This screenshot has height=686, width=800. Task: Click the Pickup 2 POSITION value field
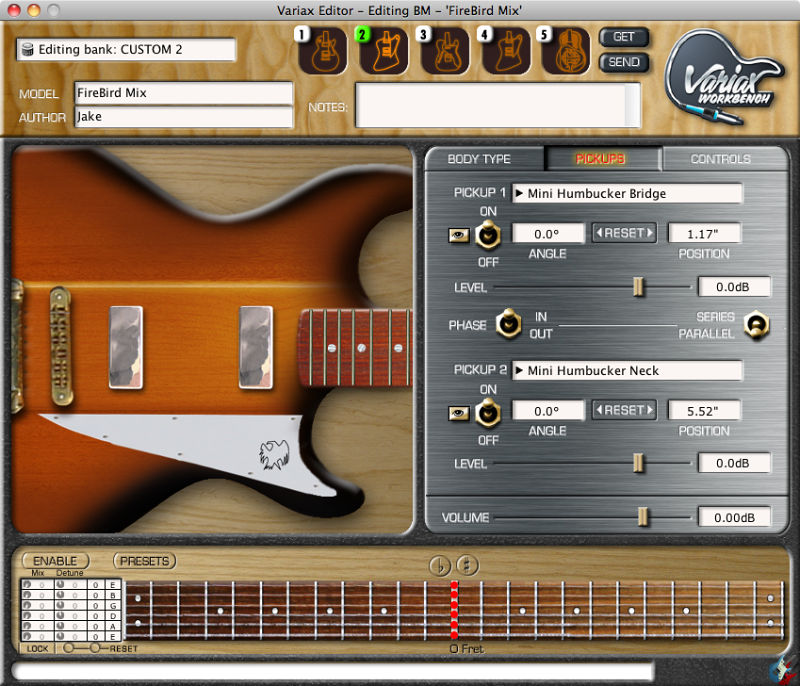[x=704, y=411]
